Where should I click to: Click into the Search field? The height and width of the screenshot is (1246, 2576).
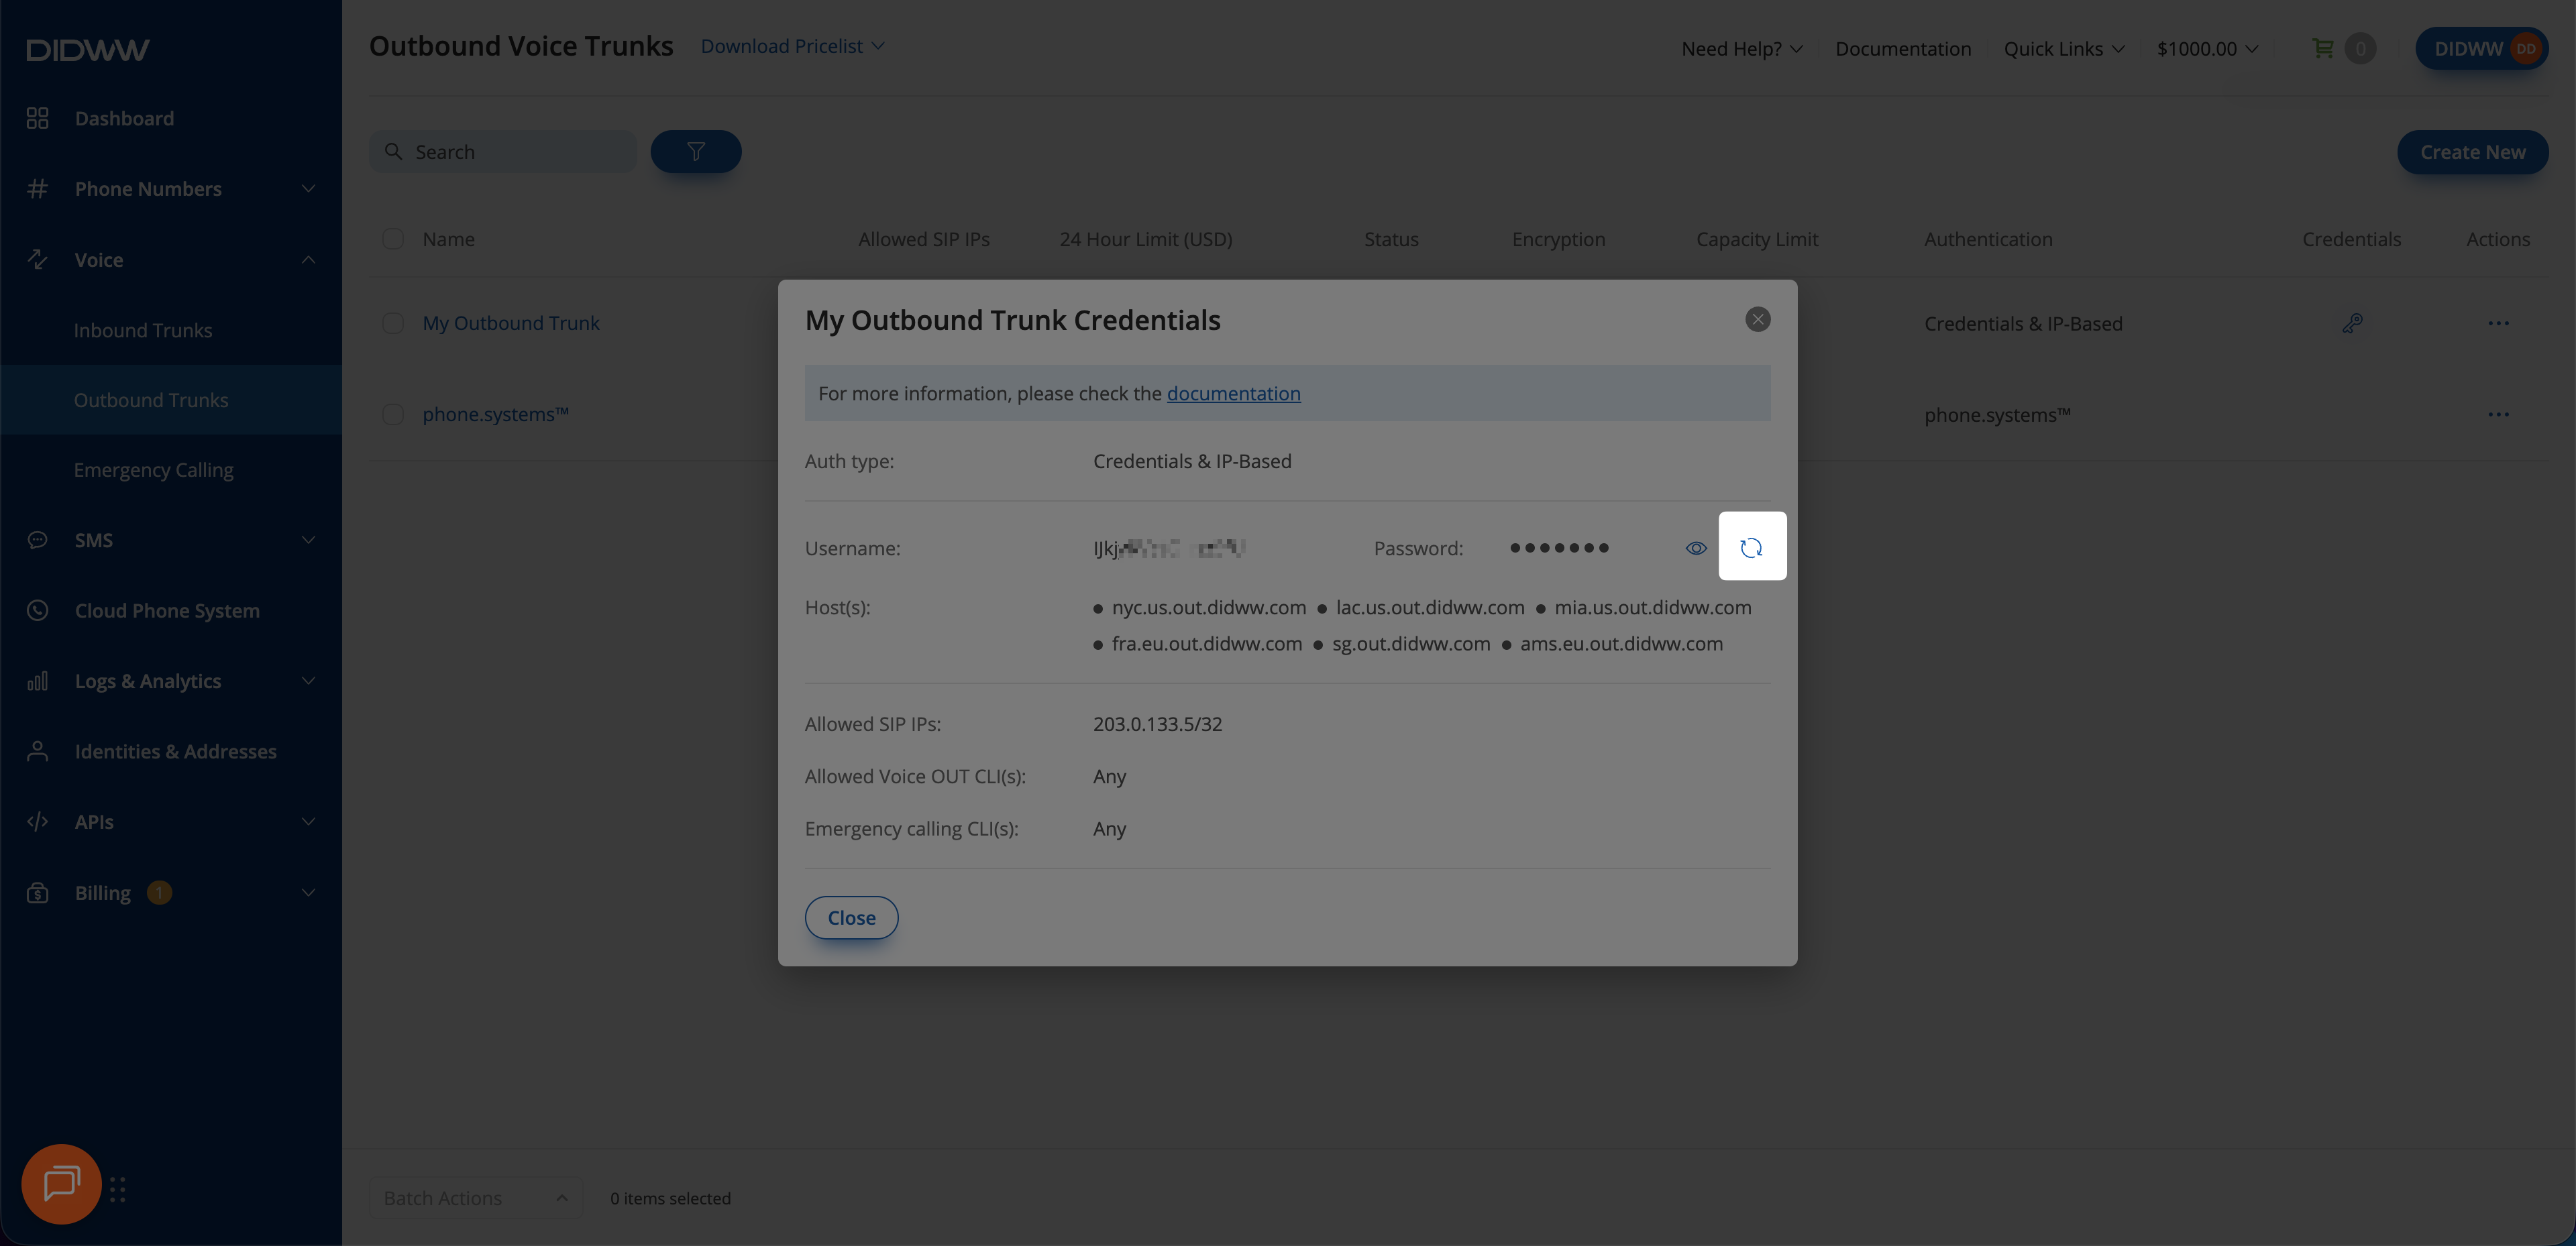click(x=503, y=151)
